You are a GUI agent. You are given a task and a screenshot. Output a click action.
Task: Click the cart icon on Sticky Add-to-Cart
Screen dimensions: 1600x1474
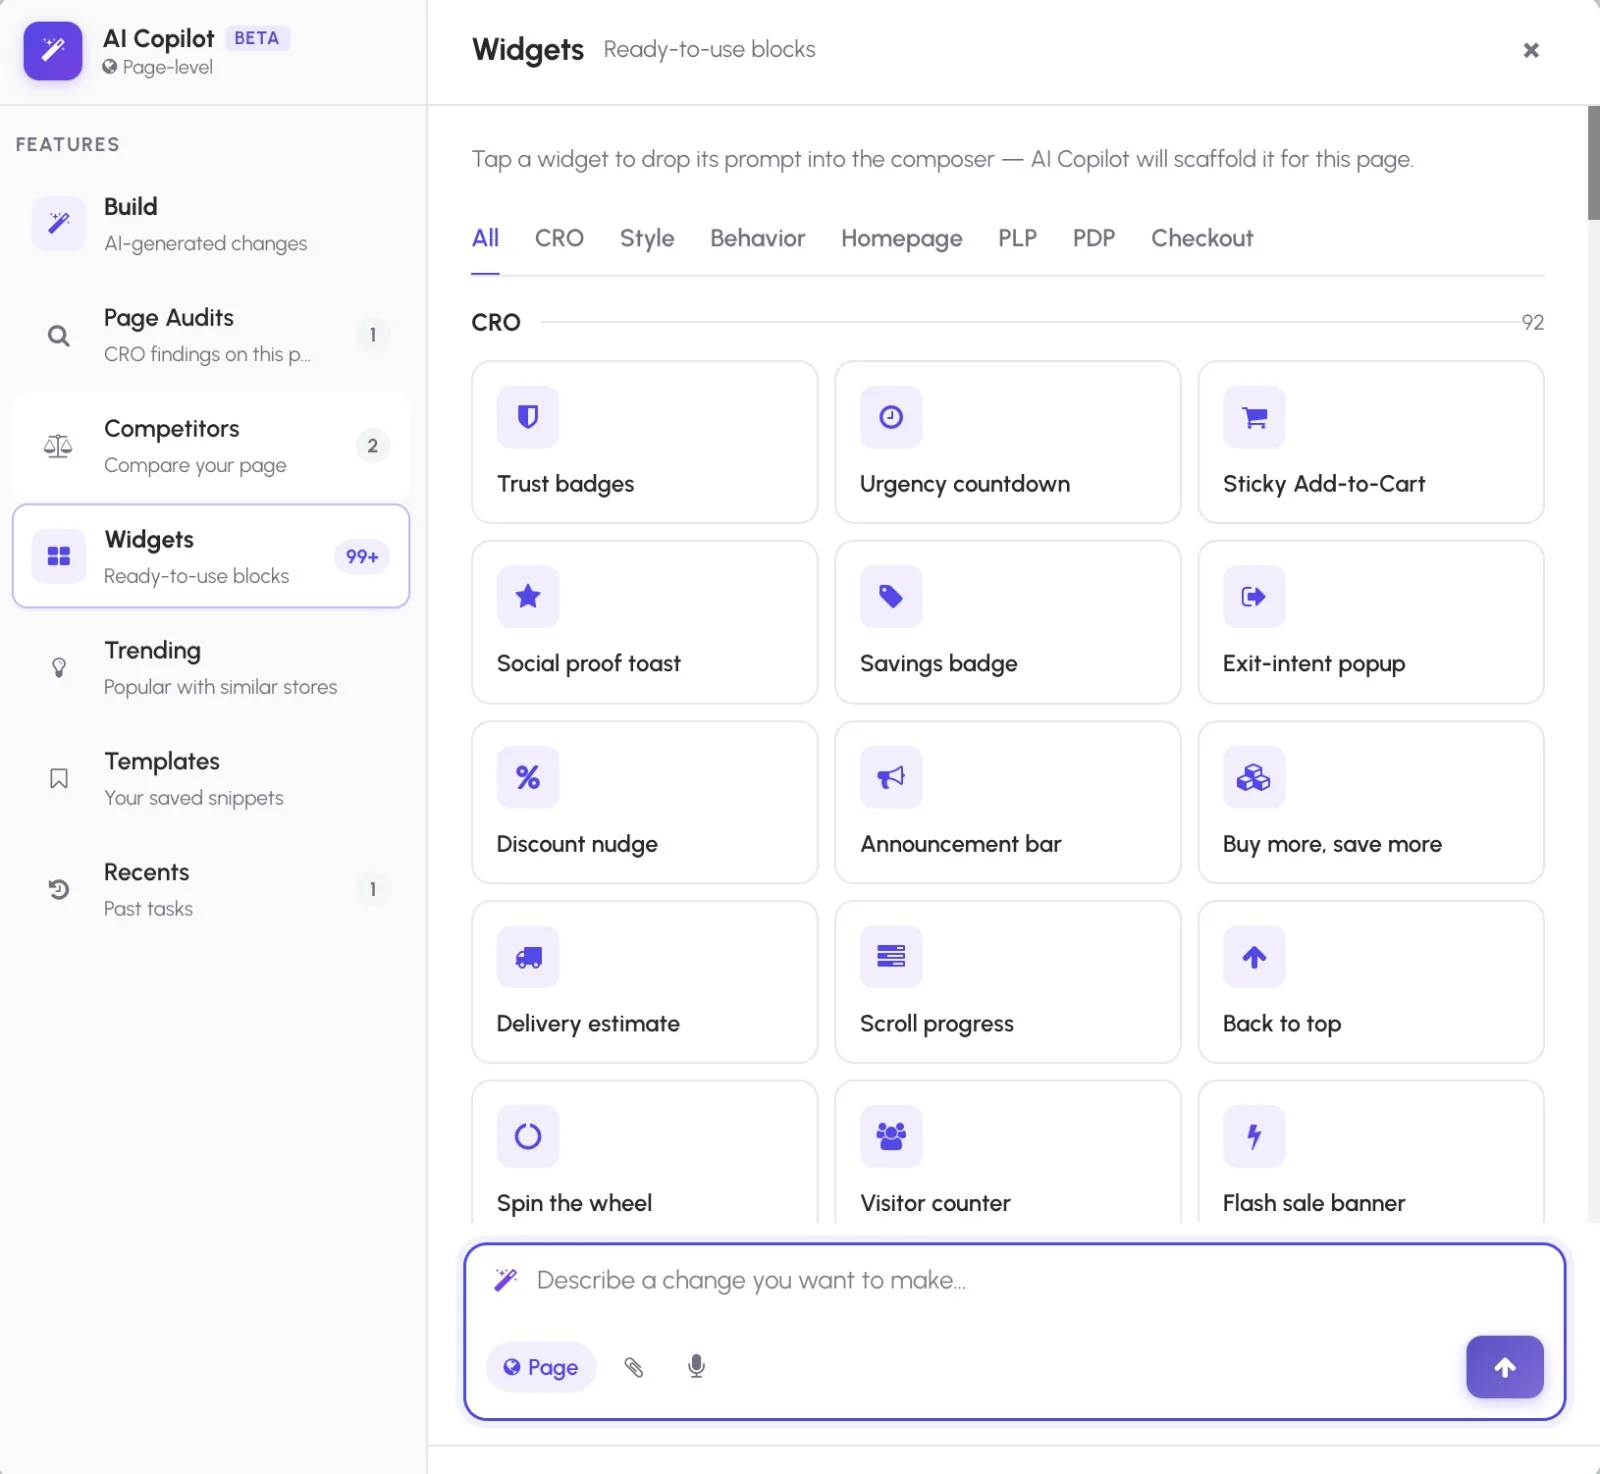click(x=1254, y=417)
